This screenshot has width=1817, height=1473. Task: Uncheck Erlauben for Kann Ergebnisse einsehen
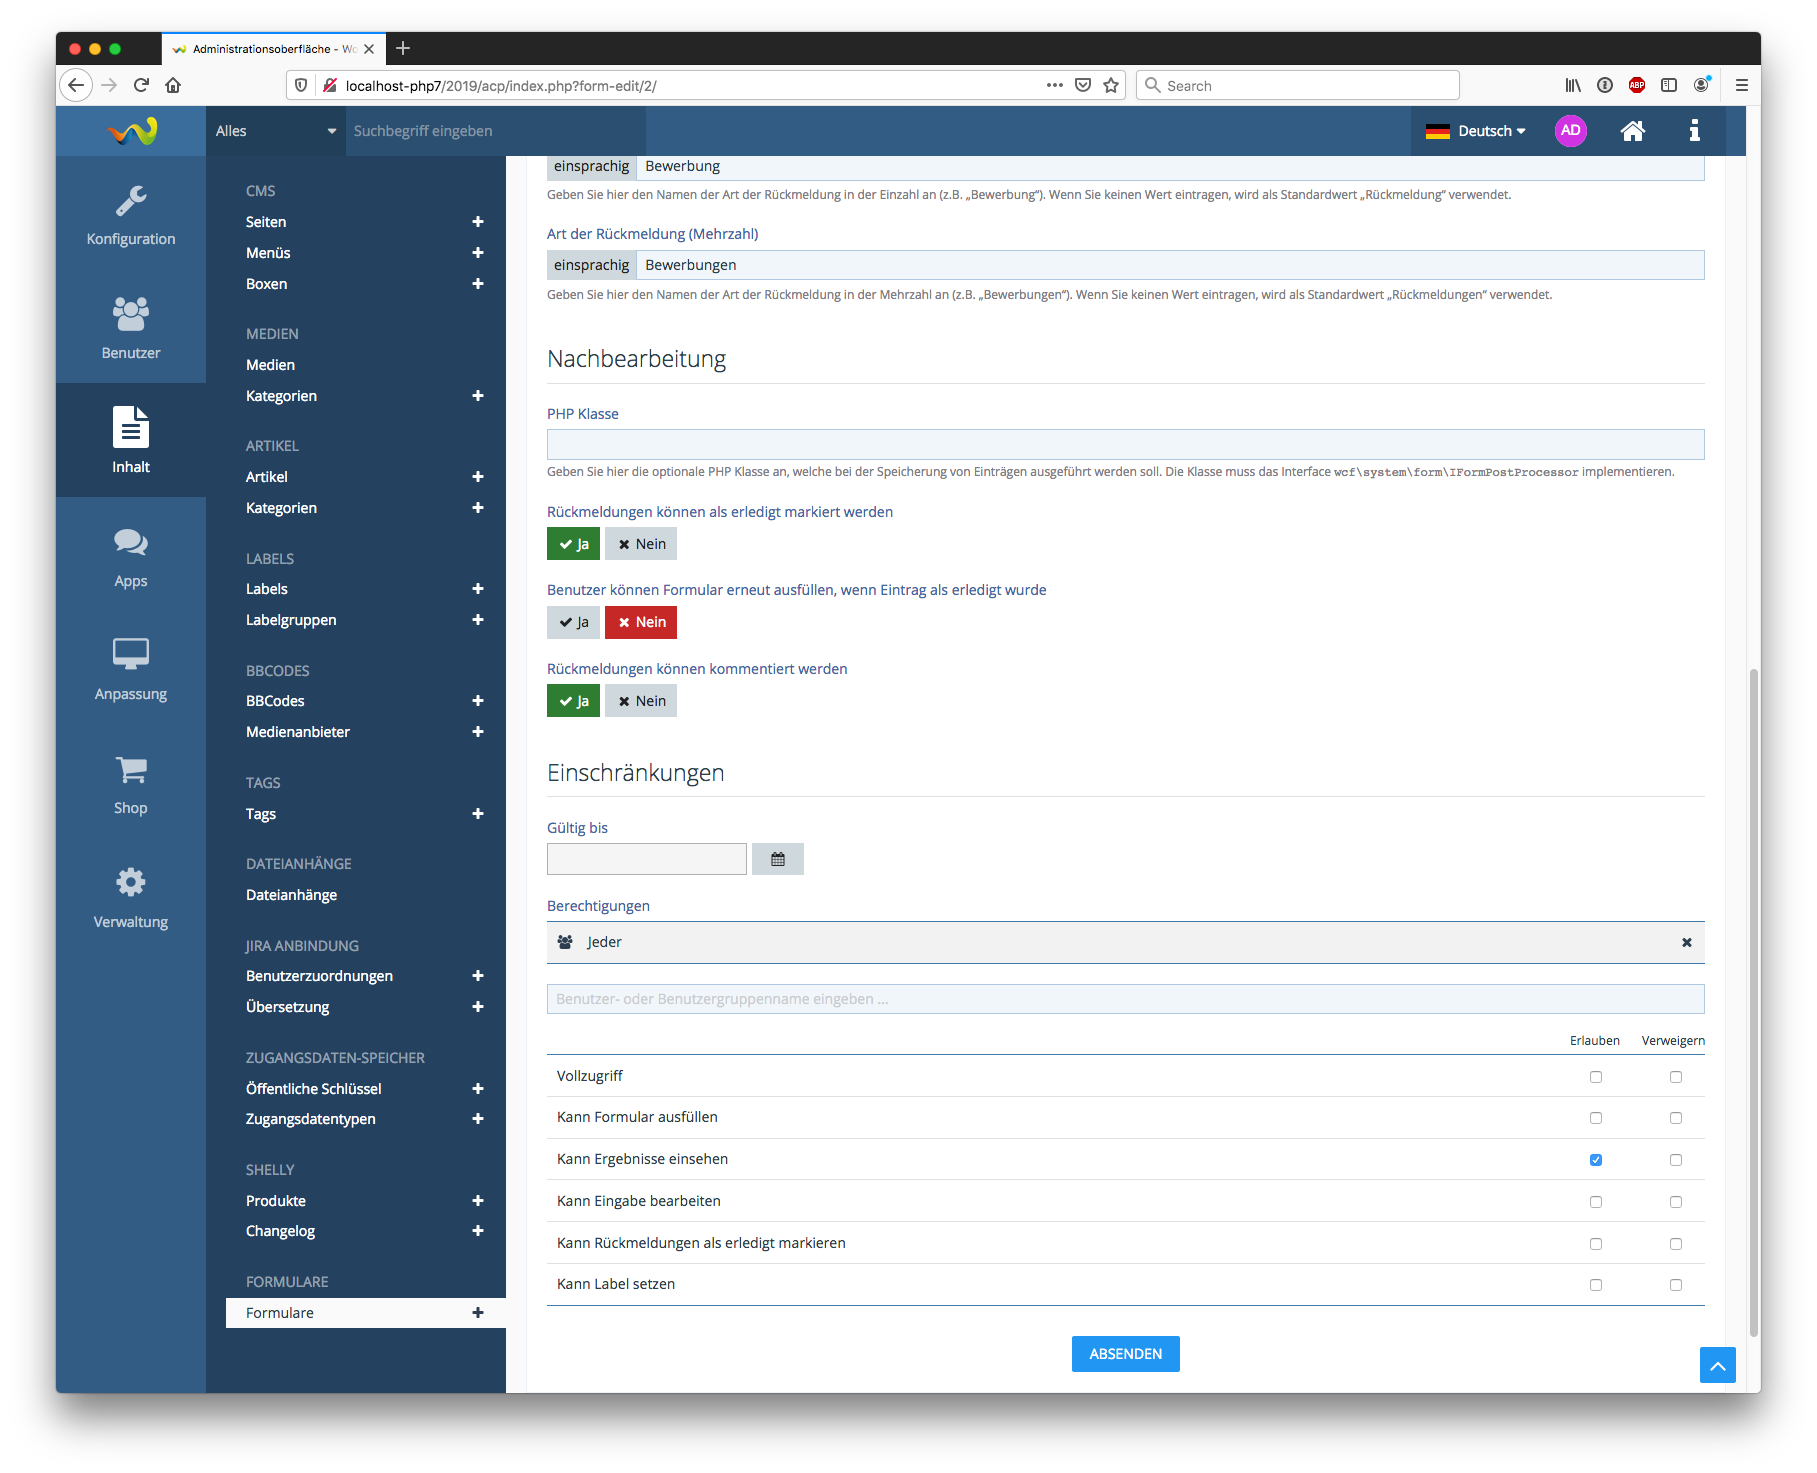click(1595, 1160)
